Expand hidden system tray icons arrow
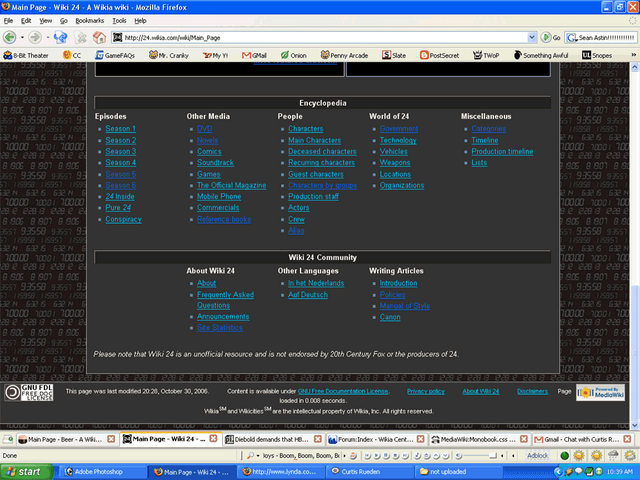This screenshot has width=640, height=480. [x=557, y=472]
